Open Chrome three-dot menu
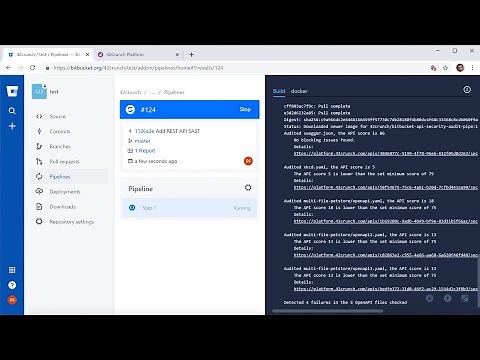This screenshot has width=480, height=360. (472, 68)
